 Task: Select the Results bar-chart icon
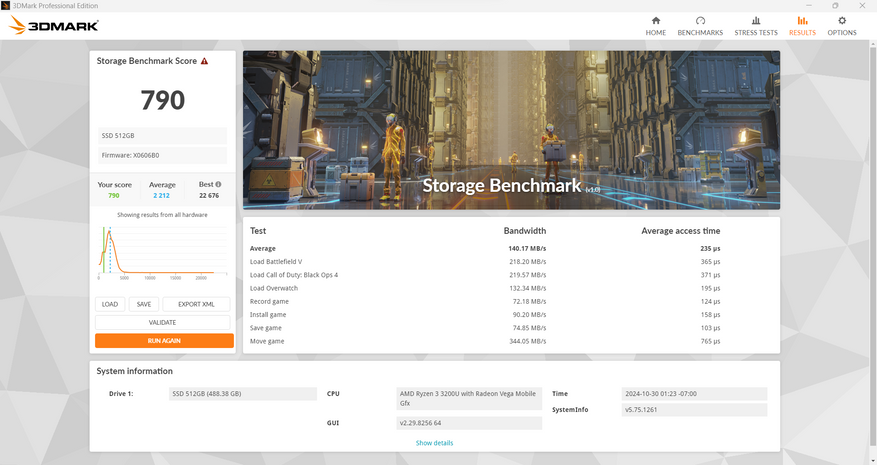(x=802, y=21)
